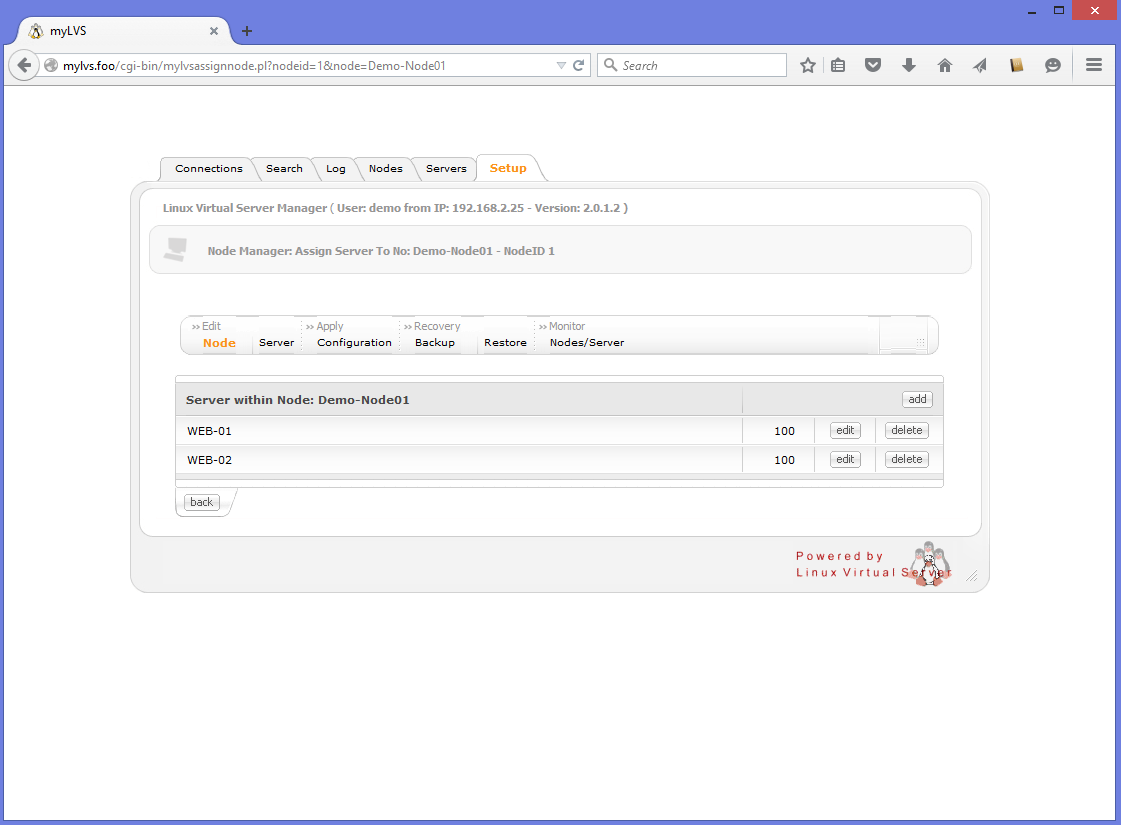The height and width of the screenshot is (825, 1121).
Task: Open Backup under Recovery menu
Action: point(435,343)
